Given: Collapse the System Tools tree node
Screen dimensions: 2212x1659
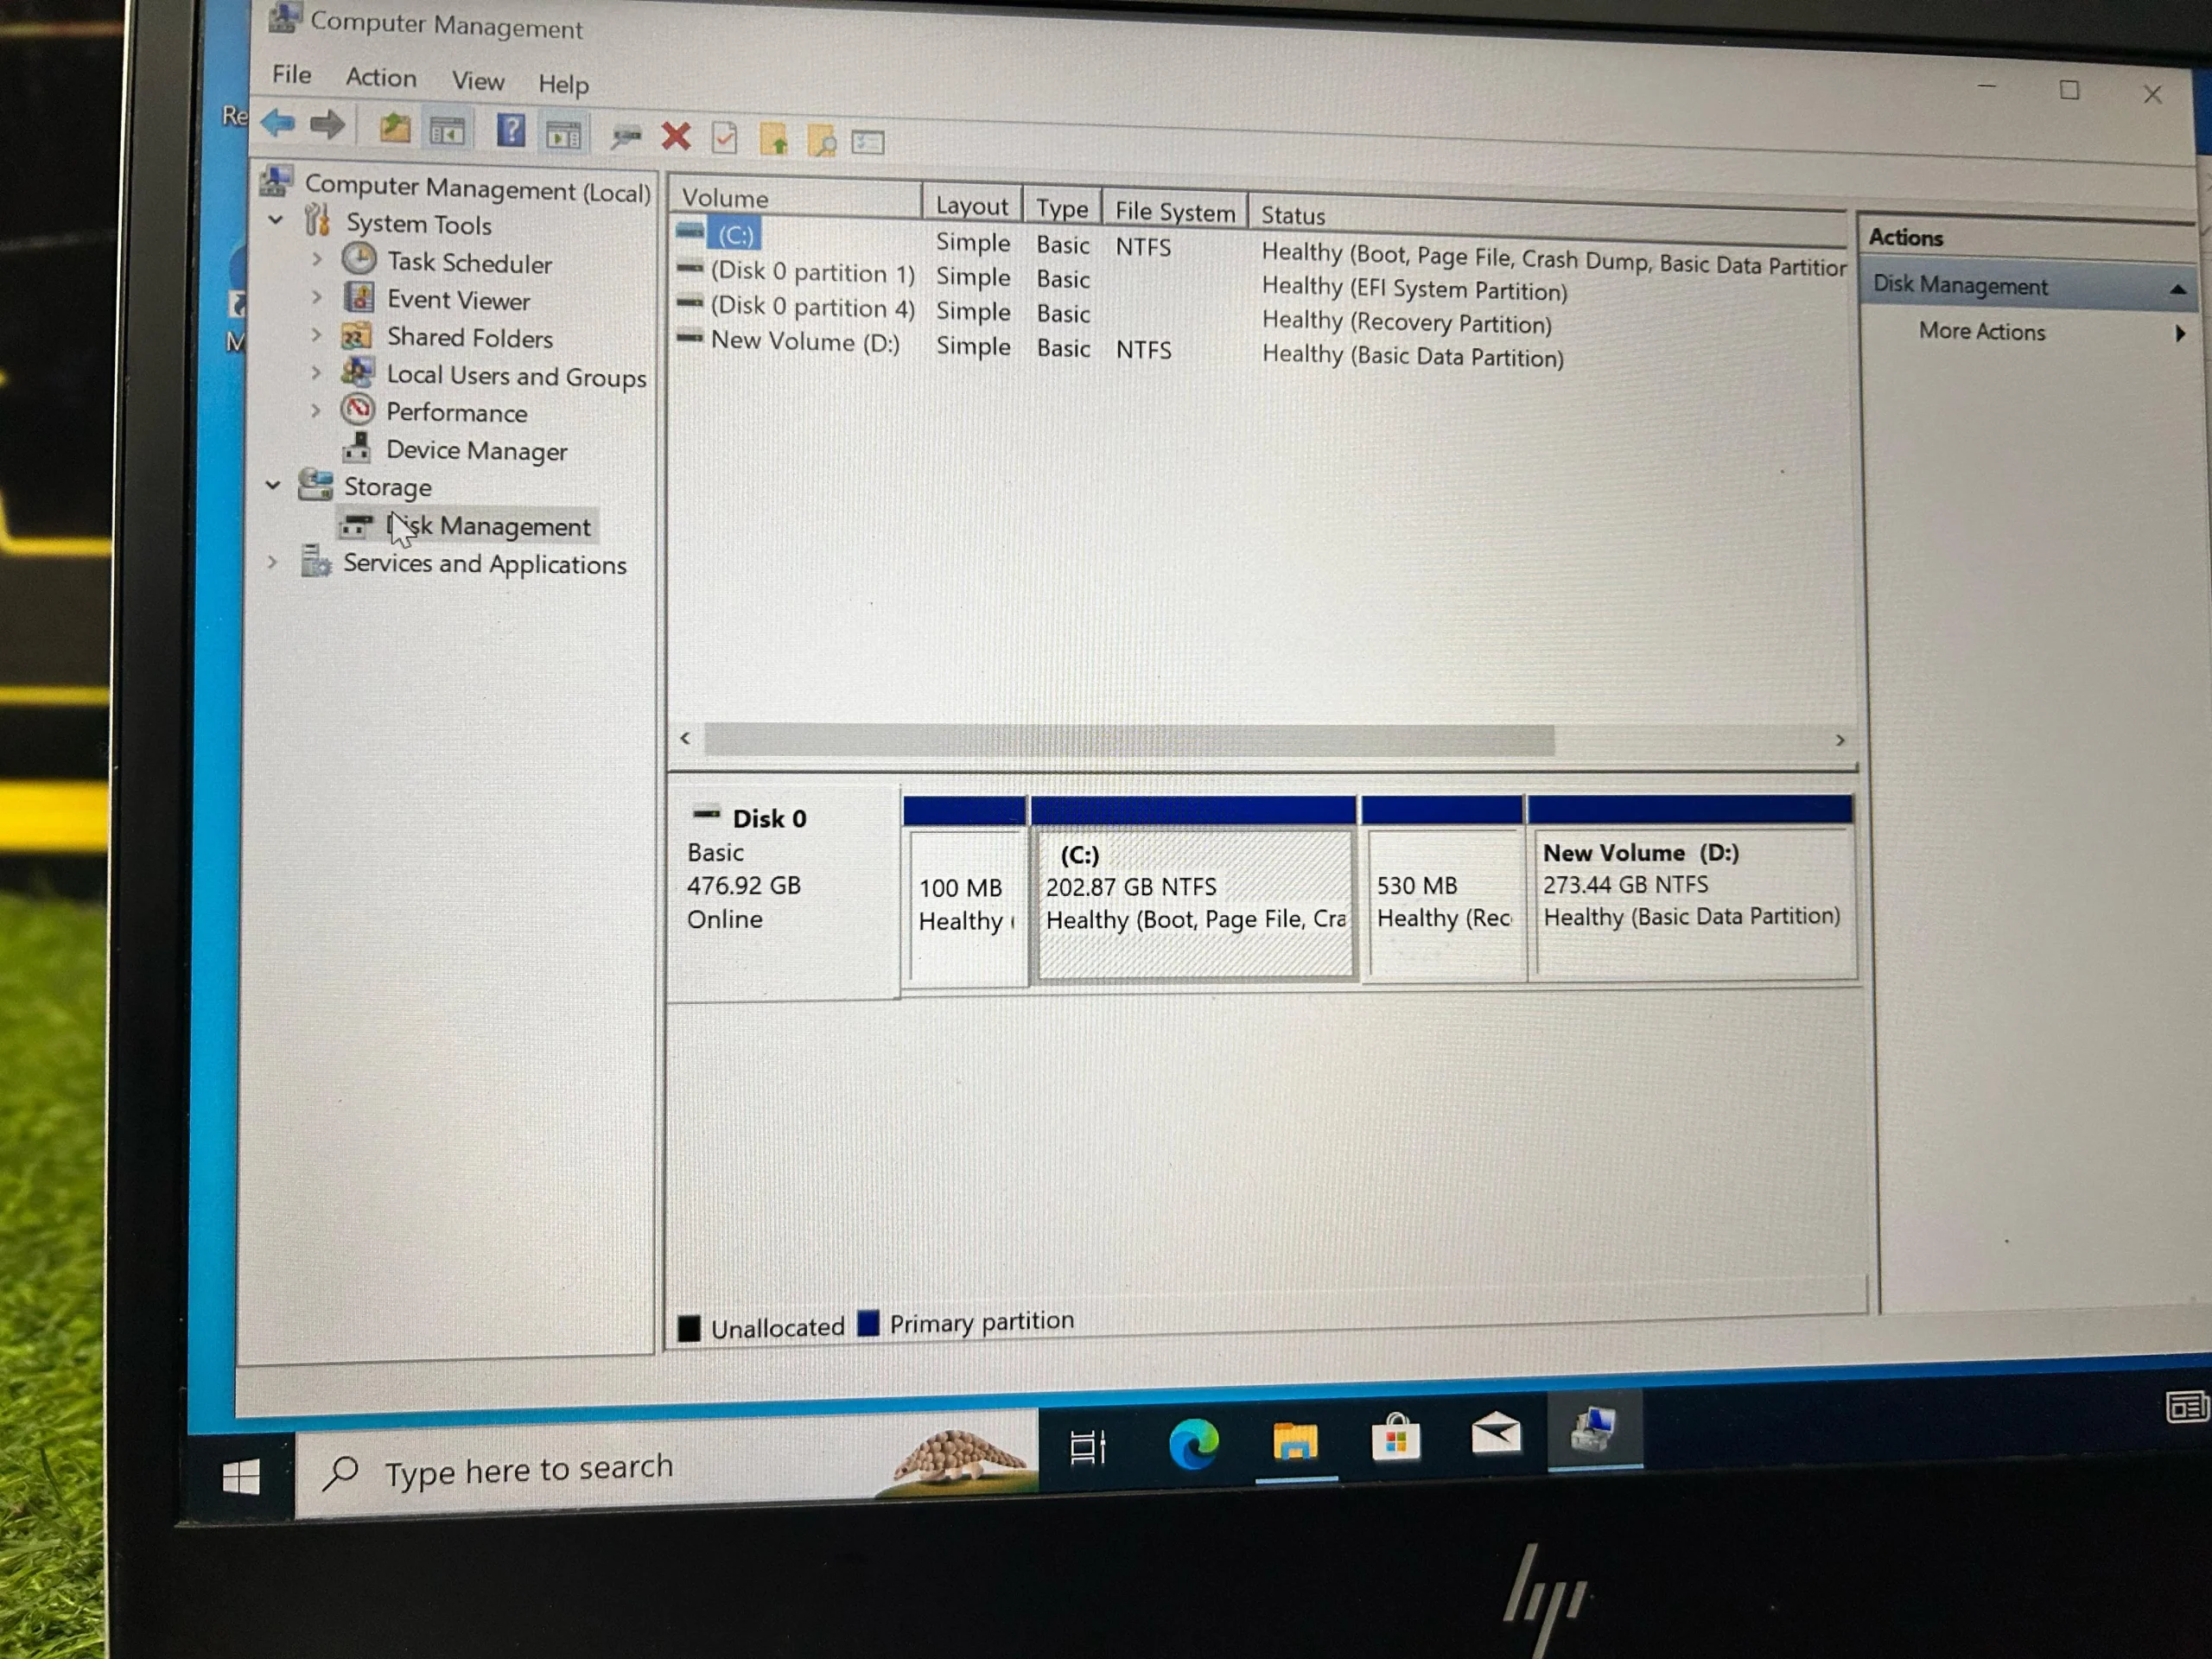Looking at the screenshot, I should [x=276, y=220].
